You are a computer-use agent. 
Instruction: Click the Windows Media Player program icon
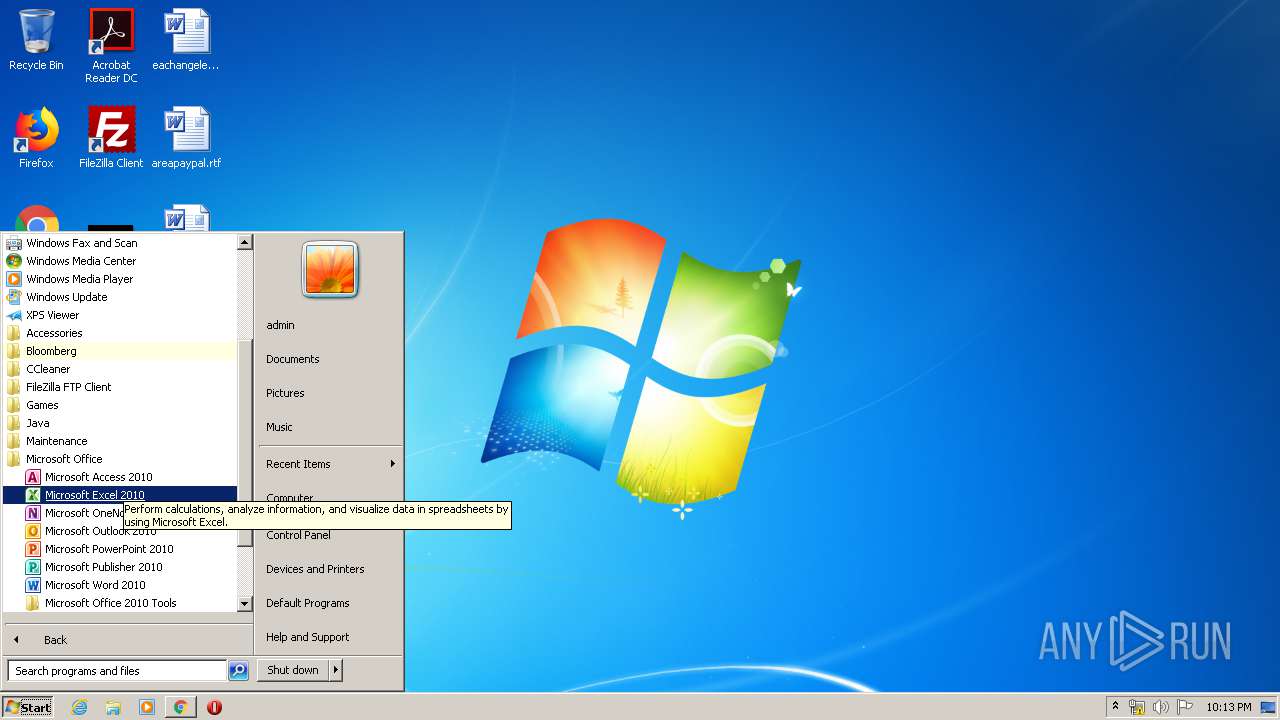[14, 279]
